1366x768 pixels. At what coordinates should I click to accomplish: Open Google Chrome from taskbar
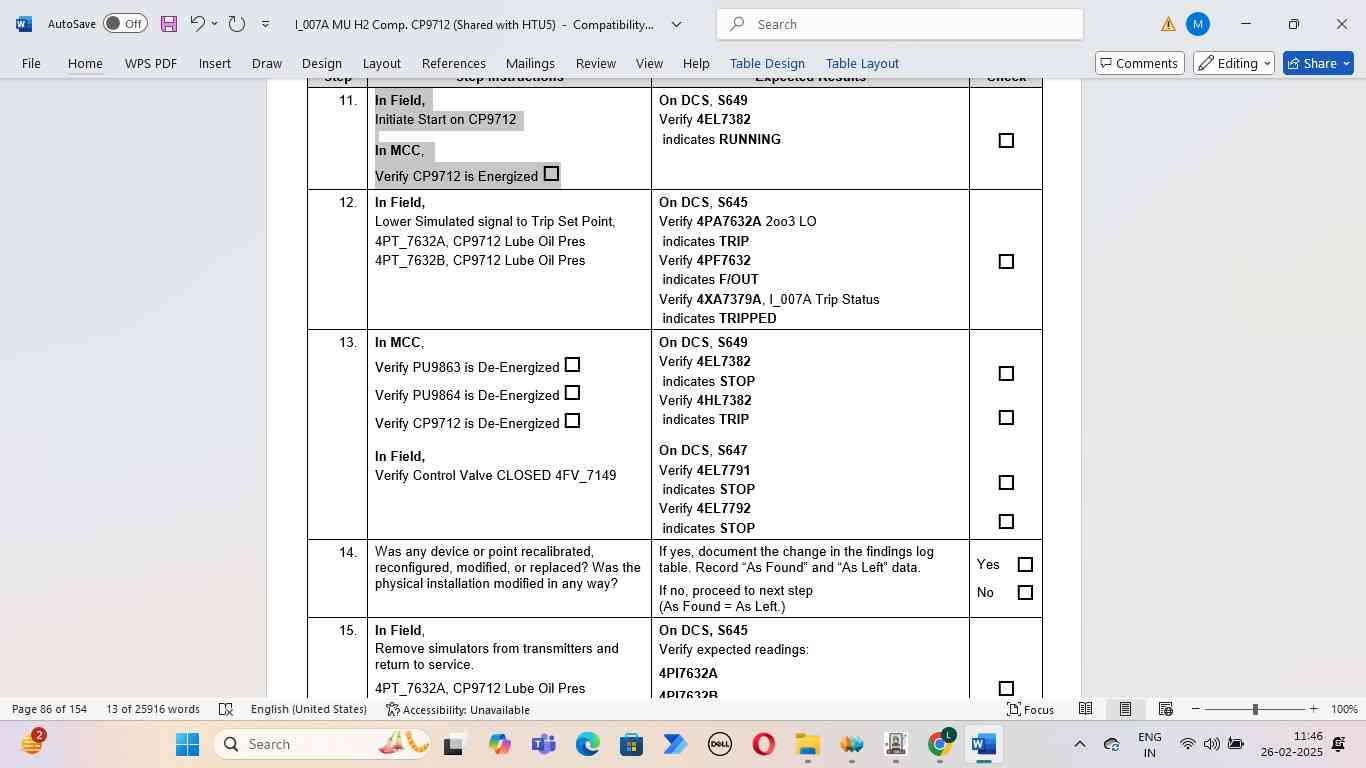940,744
